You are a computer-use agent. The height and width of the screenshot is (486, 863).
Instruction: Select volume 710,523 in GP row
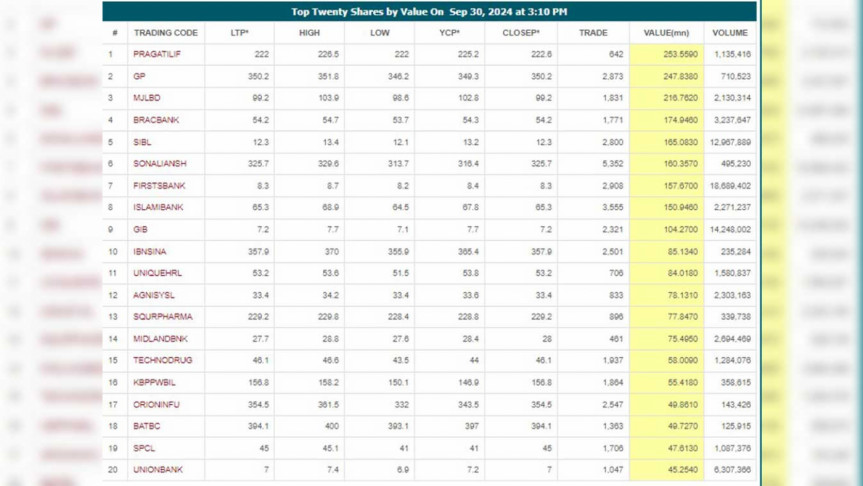click(x=736, y=76)
